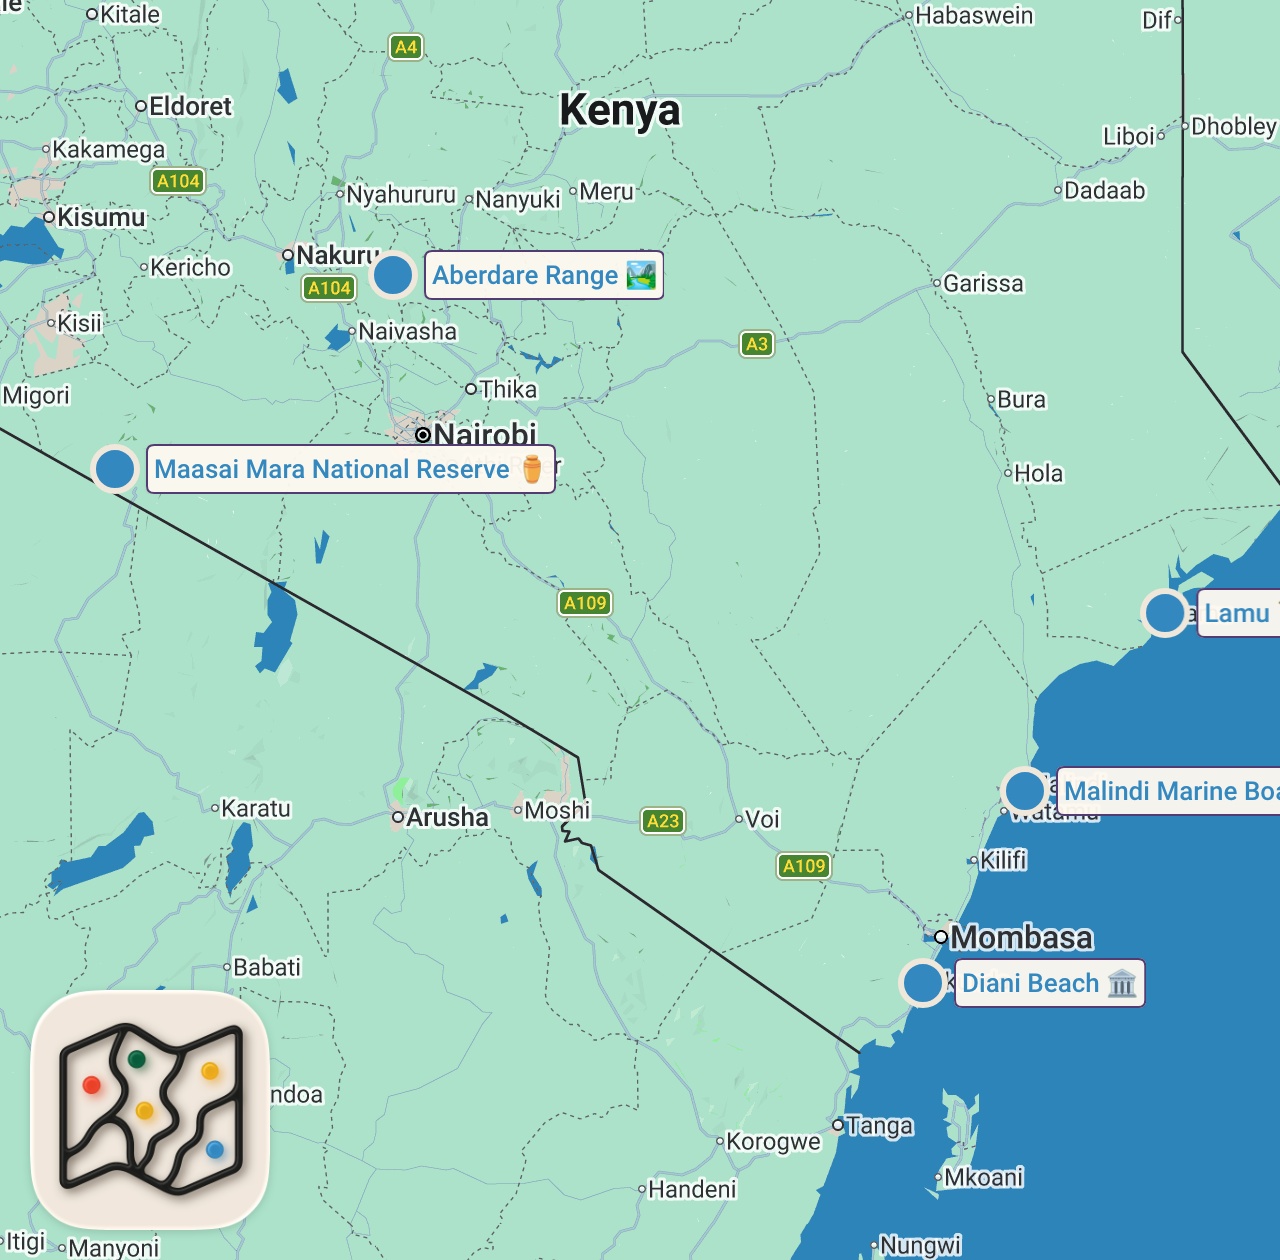Viewport: 1280px width, 1260px height.
Task: Click the Liboi town label
Action: (x=1128, y=136)
